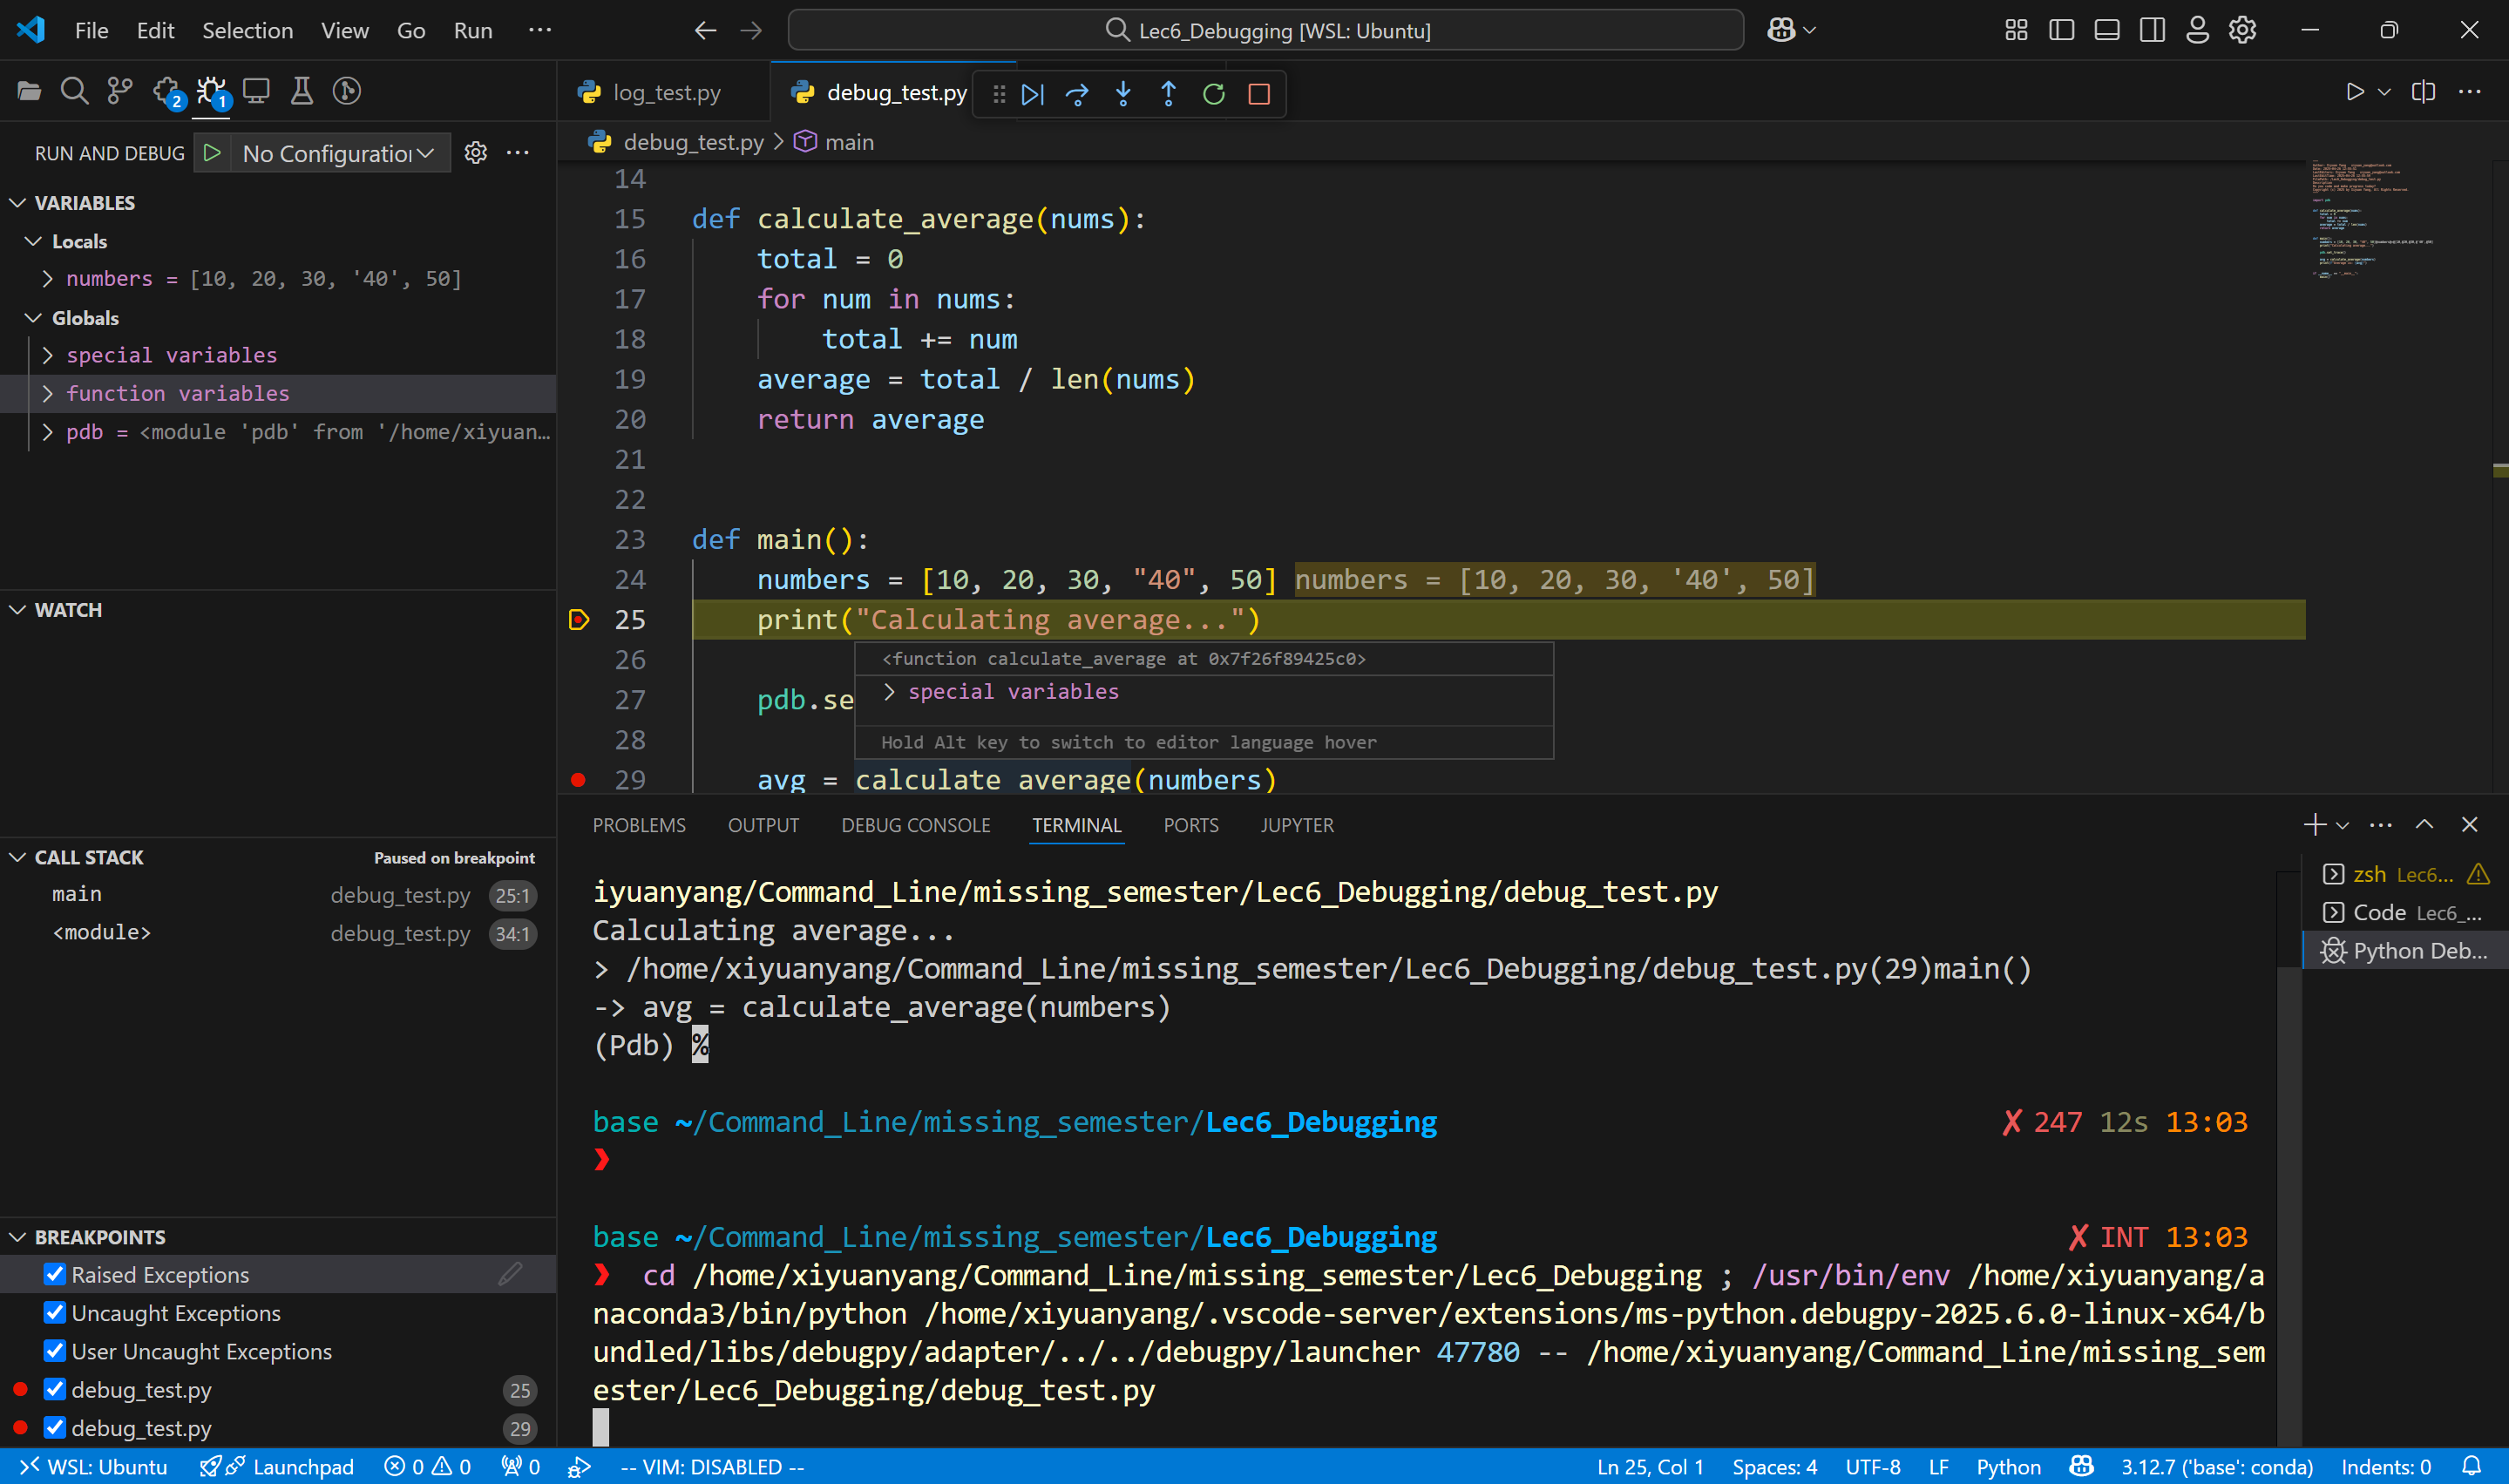Collapse the WATCH section
This screenshot has height=1484, width=2509.
18,610
